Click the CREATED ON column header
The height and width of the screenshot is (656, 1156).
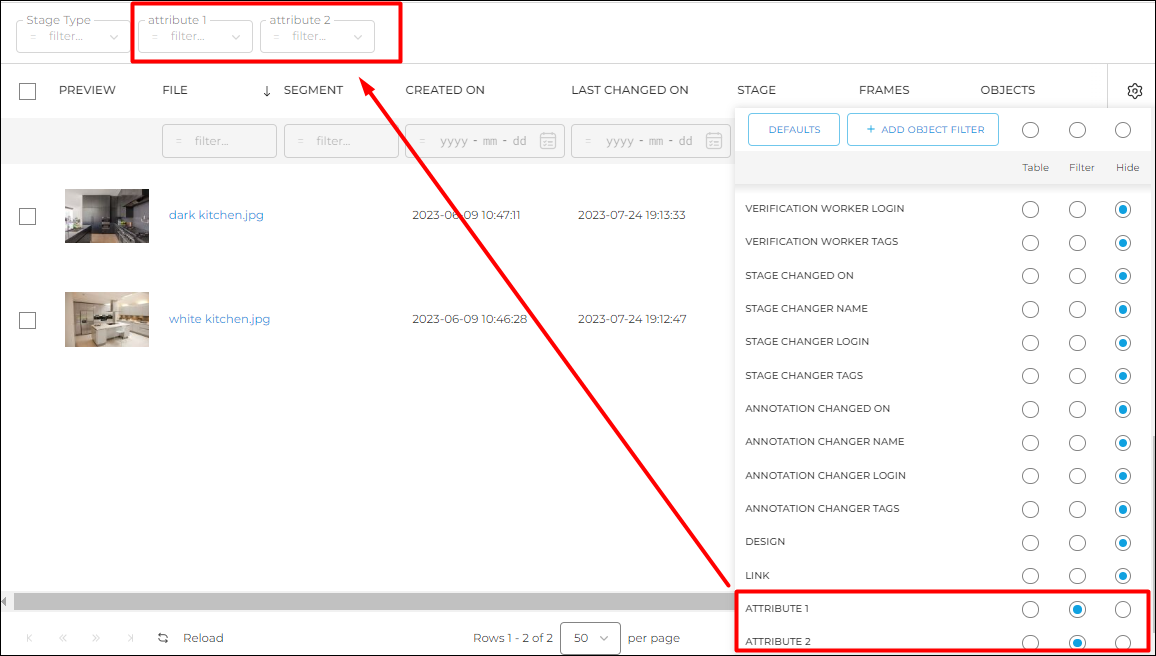point(445,91)
